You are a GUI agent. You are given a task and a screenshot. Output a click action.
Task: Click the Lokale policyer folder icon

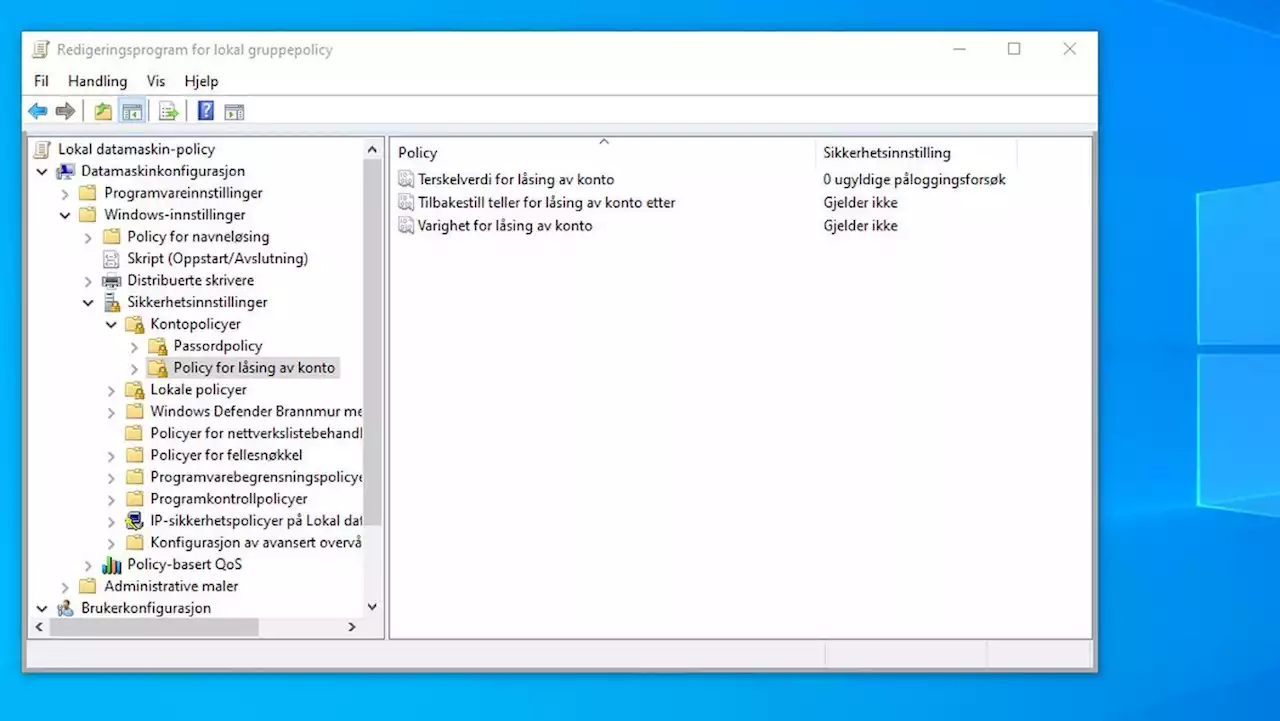pyautogui.click(x=134, y=389)
